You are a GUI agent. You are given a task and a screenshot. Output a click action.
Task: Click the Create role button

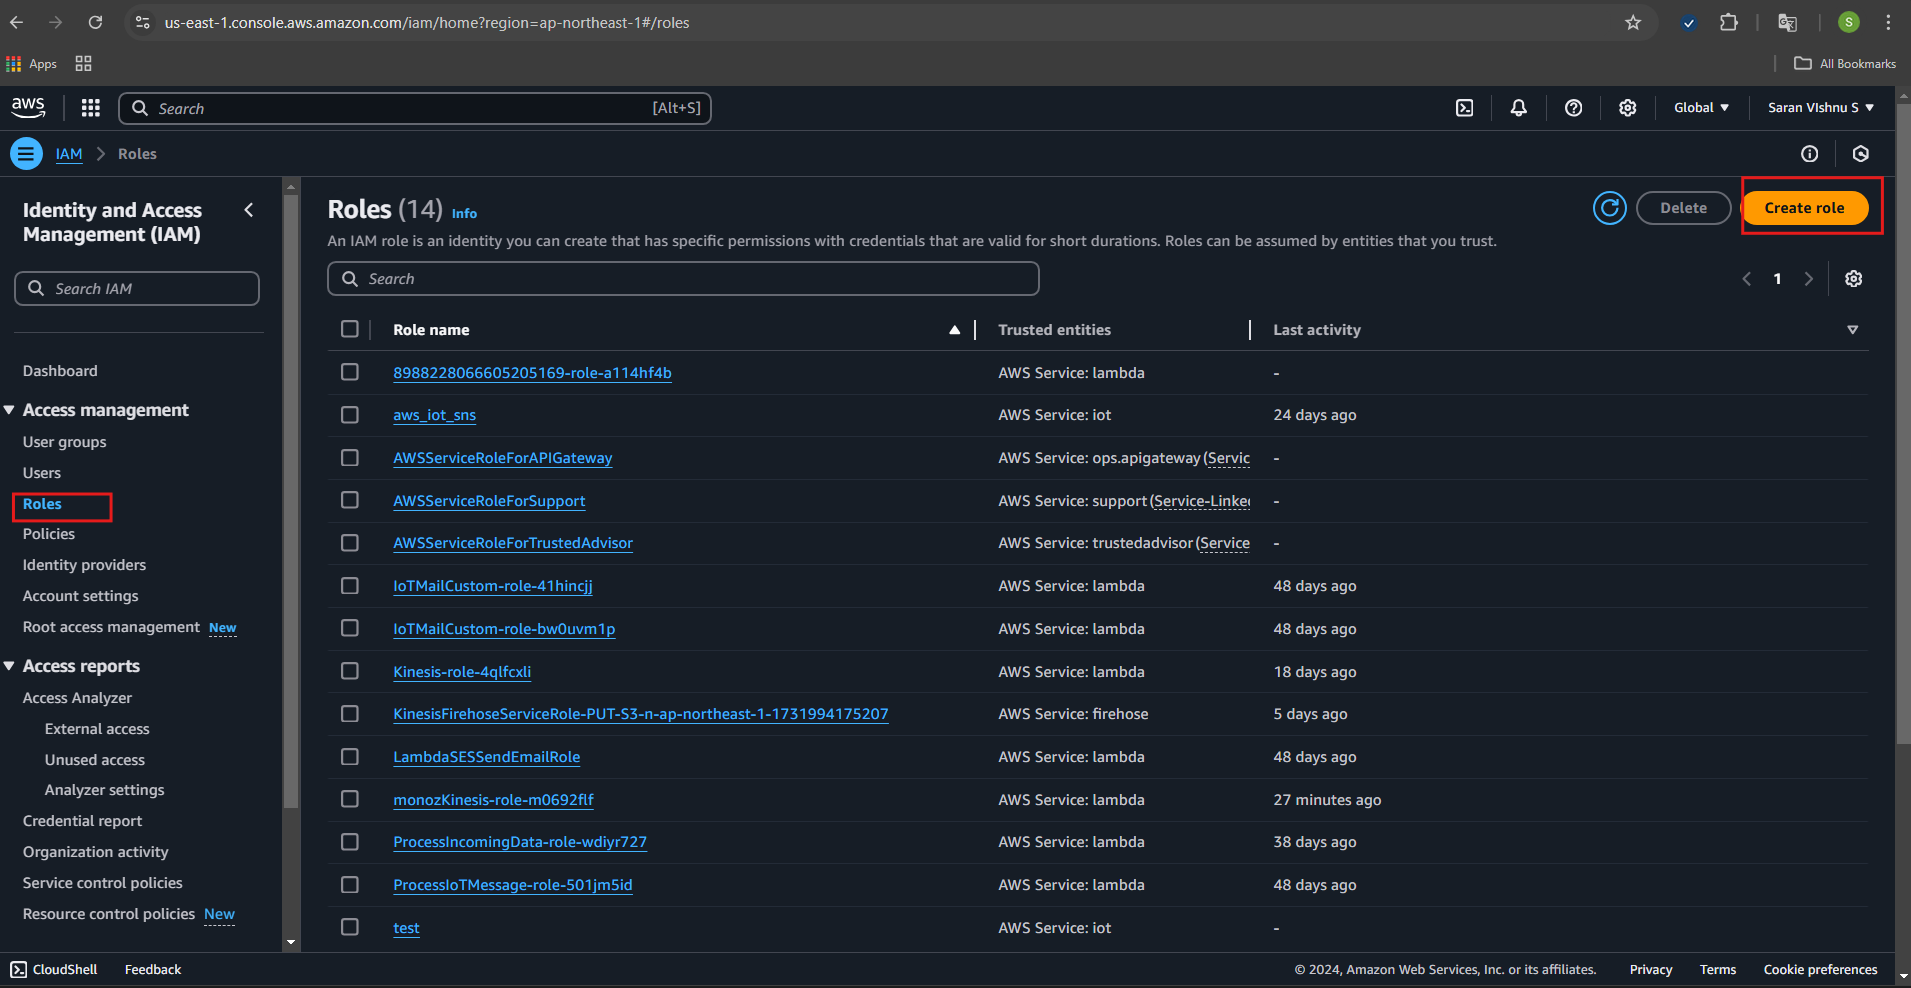coord(1804,208)
